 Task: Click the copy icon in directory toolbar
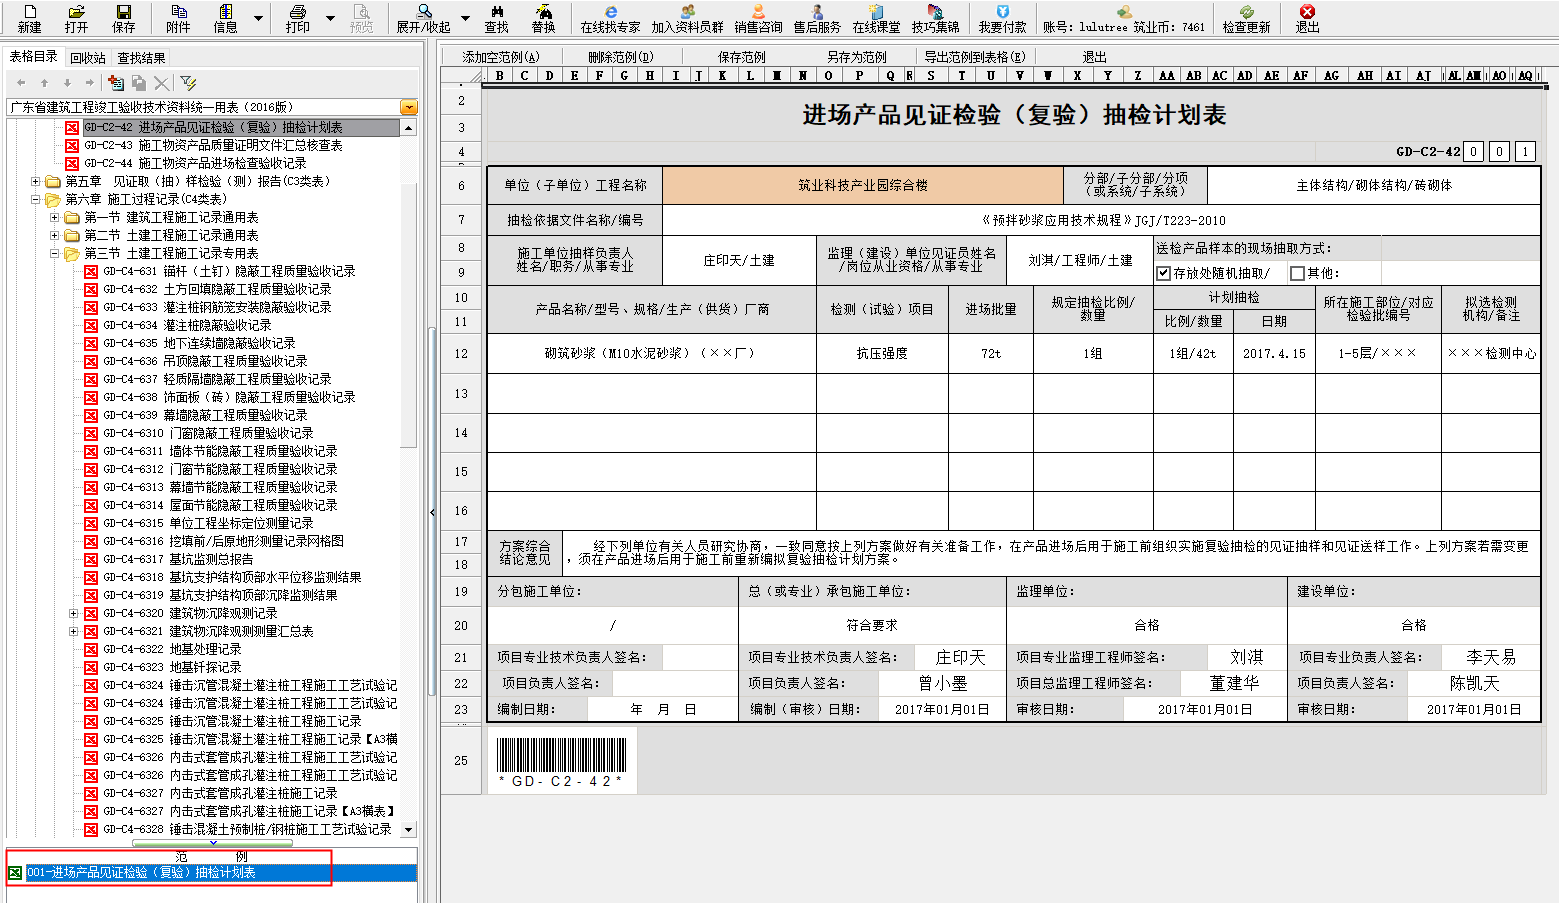tap(139, 83)
